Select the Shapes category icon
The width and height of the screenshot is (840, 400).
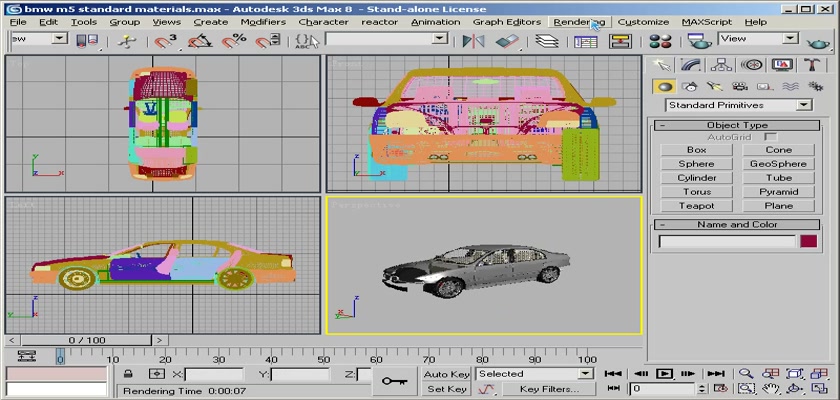691,86
